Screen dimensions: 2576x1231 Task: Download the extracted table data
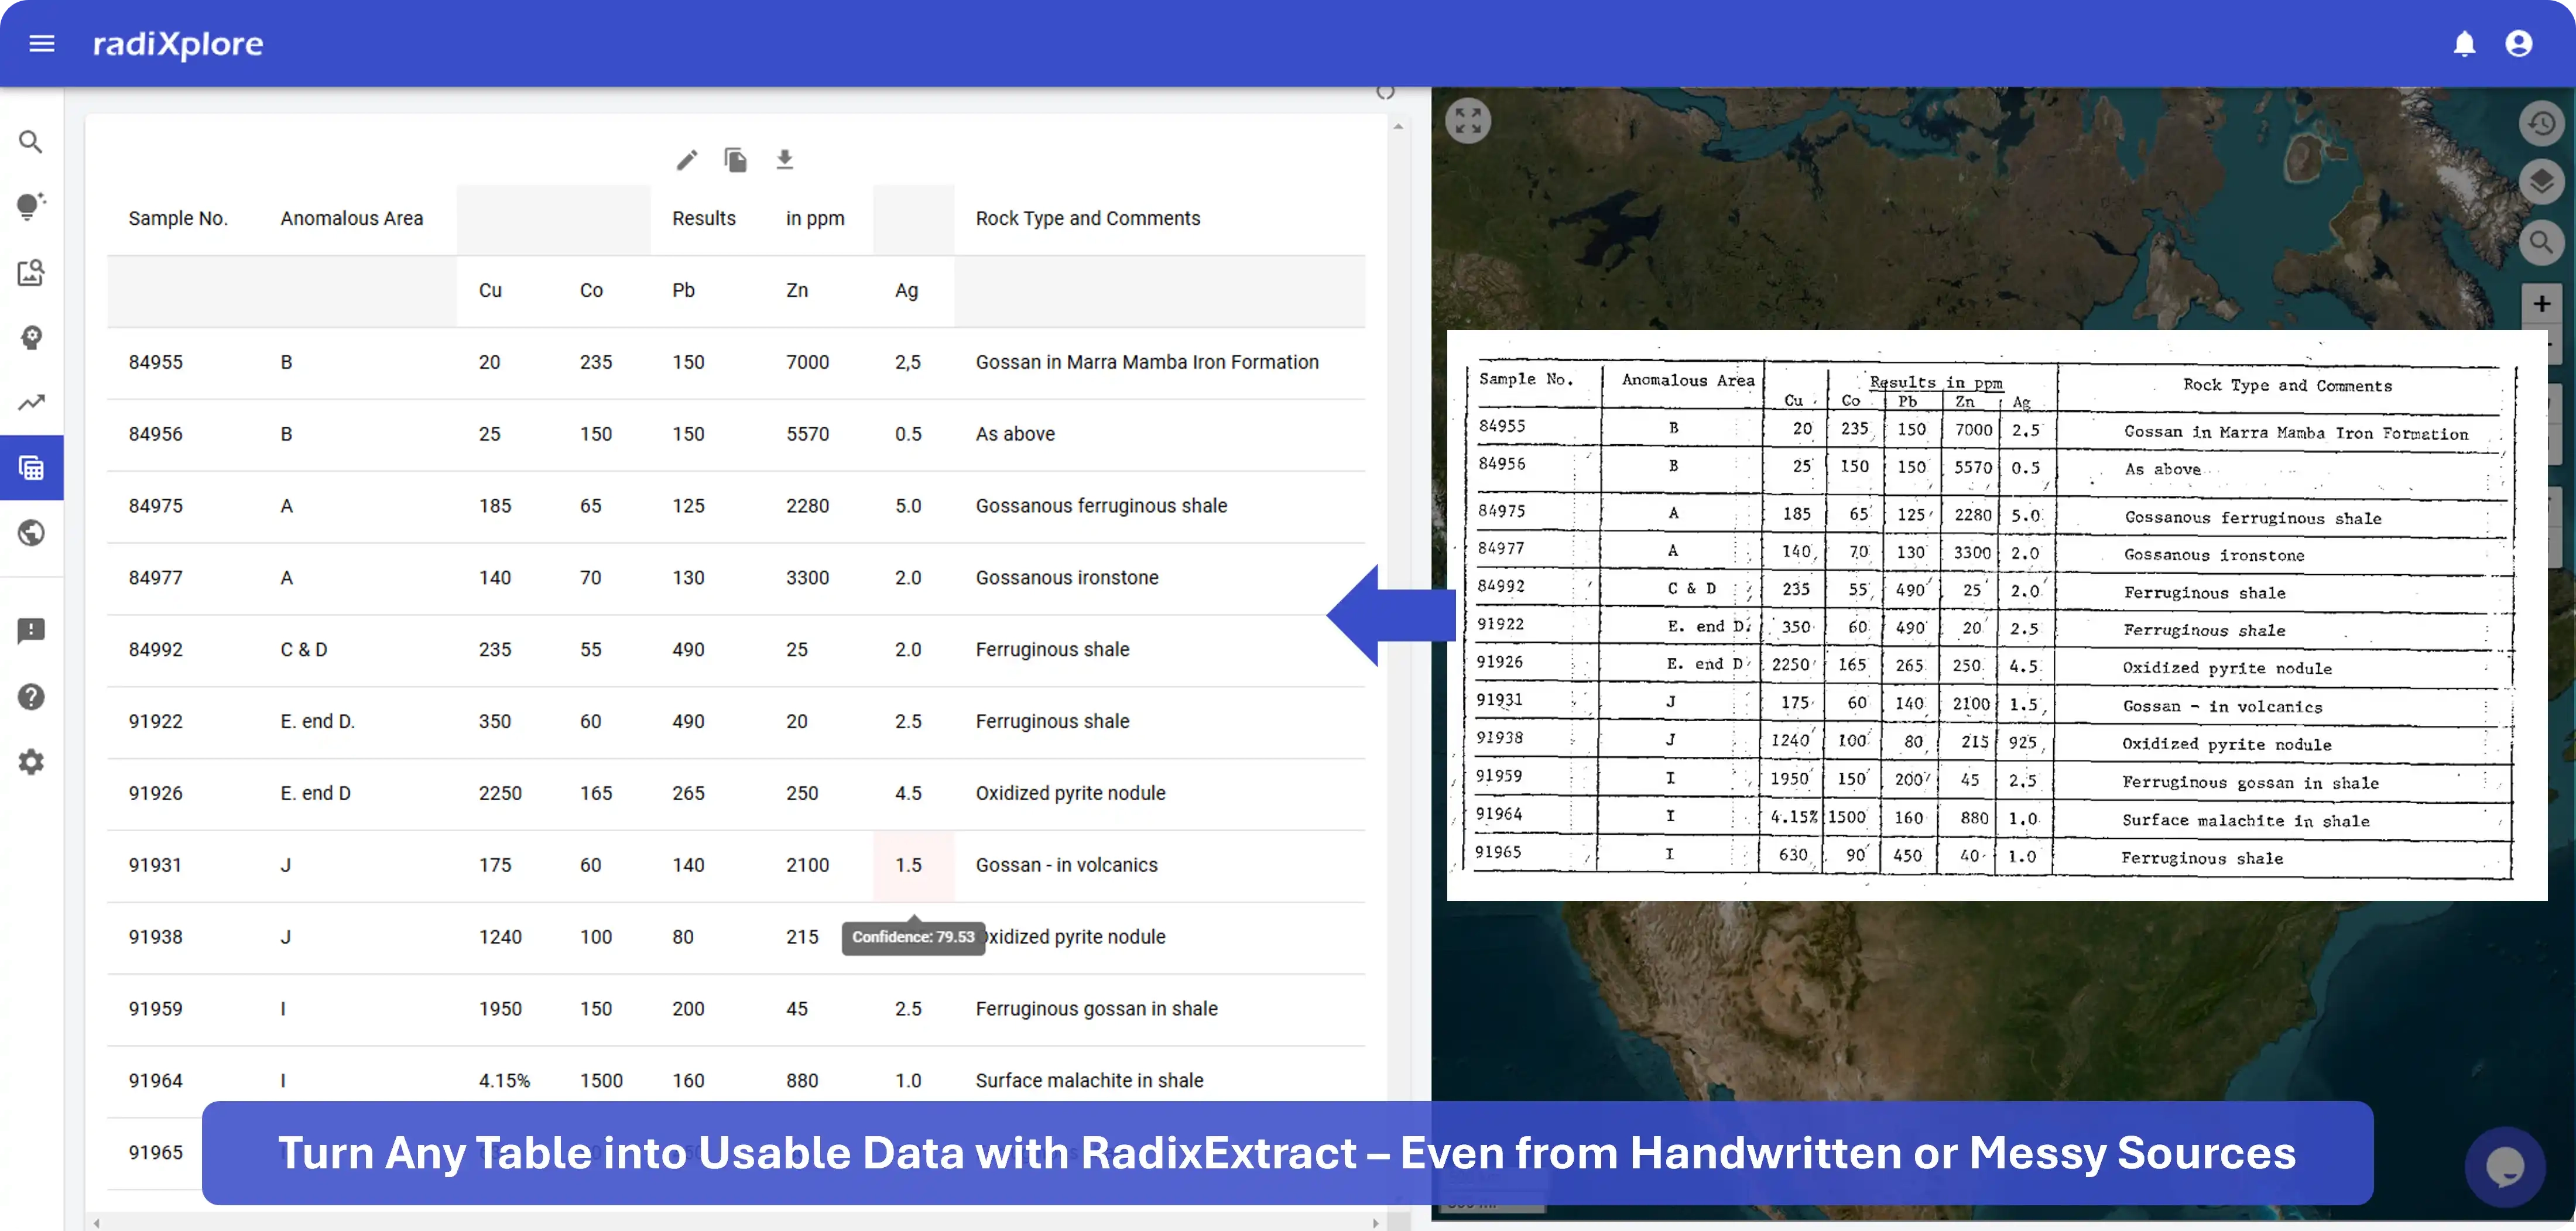[785, 160]
